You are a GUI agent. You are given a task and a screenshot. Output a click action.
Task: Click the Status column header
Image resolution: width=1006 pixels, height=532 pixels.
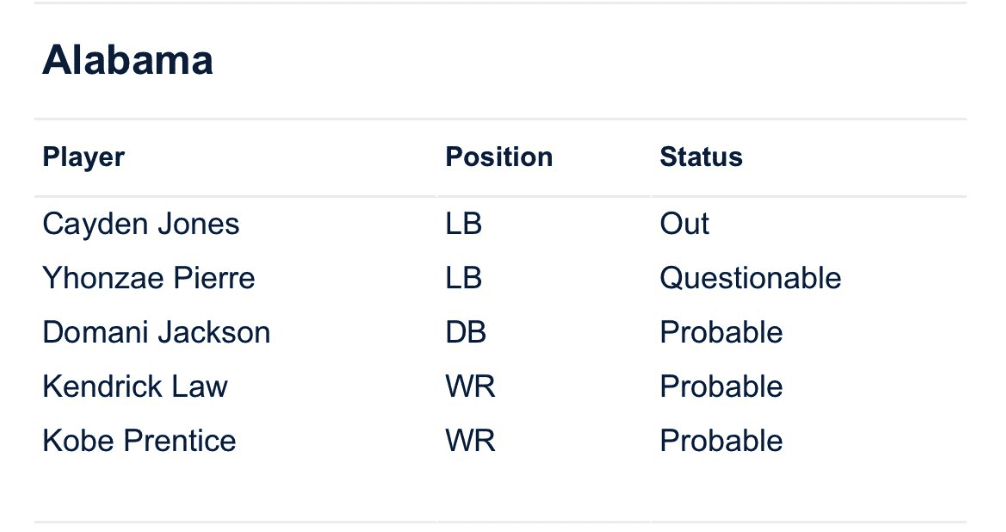[700, 157]
